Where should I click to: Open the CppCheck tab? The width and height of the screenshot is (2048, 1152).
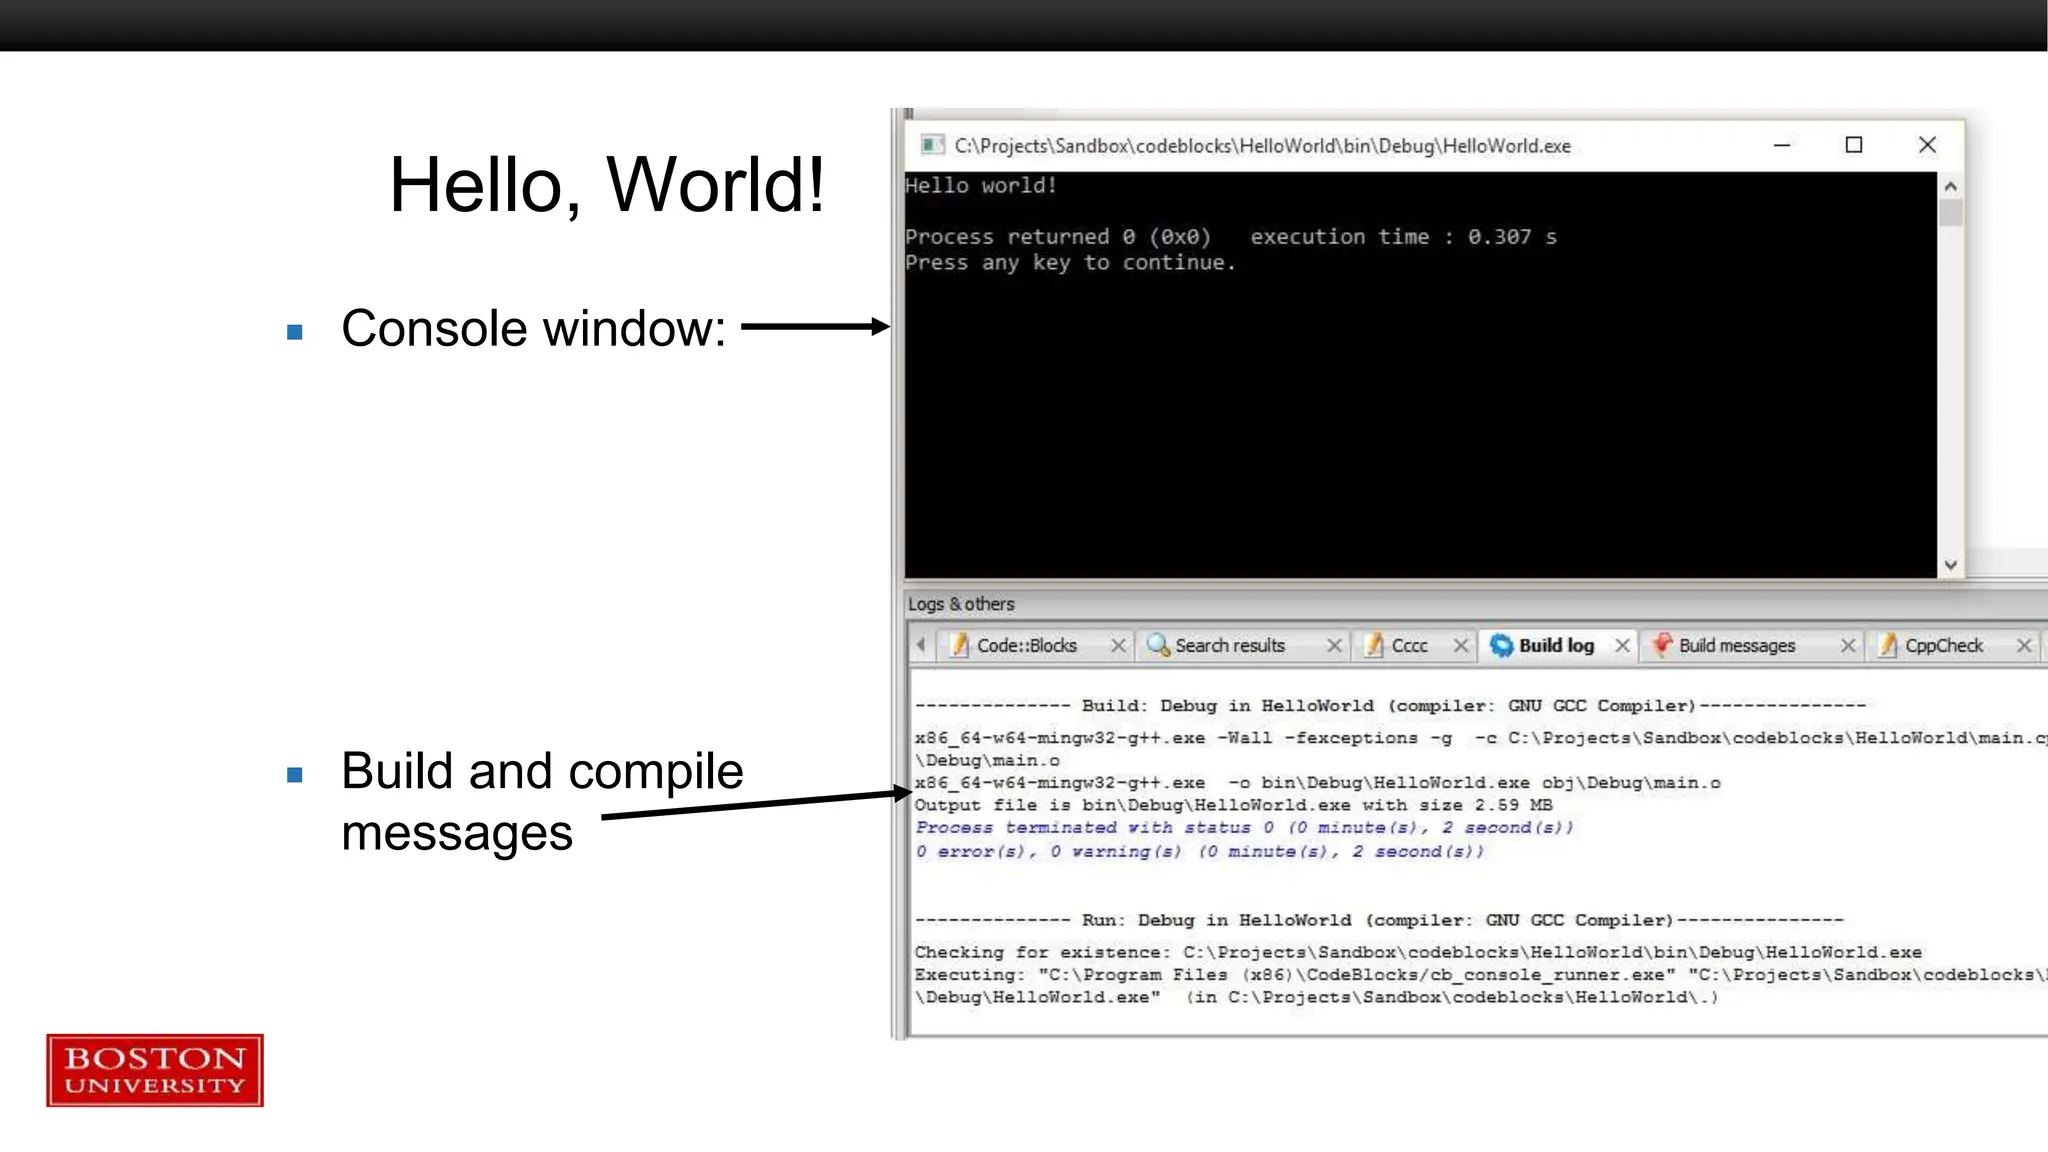tap(1943, 646)
